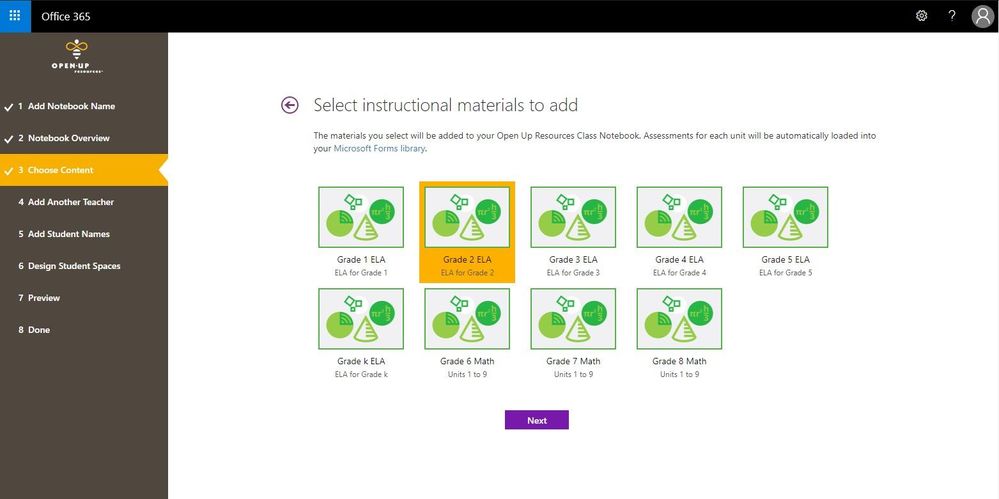Open the Office 365 app launcher
The image size is (999, 499).
15,16
